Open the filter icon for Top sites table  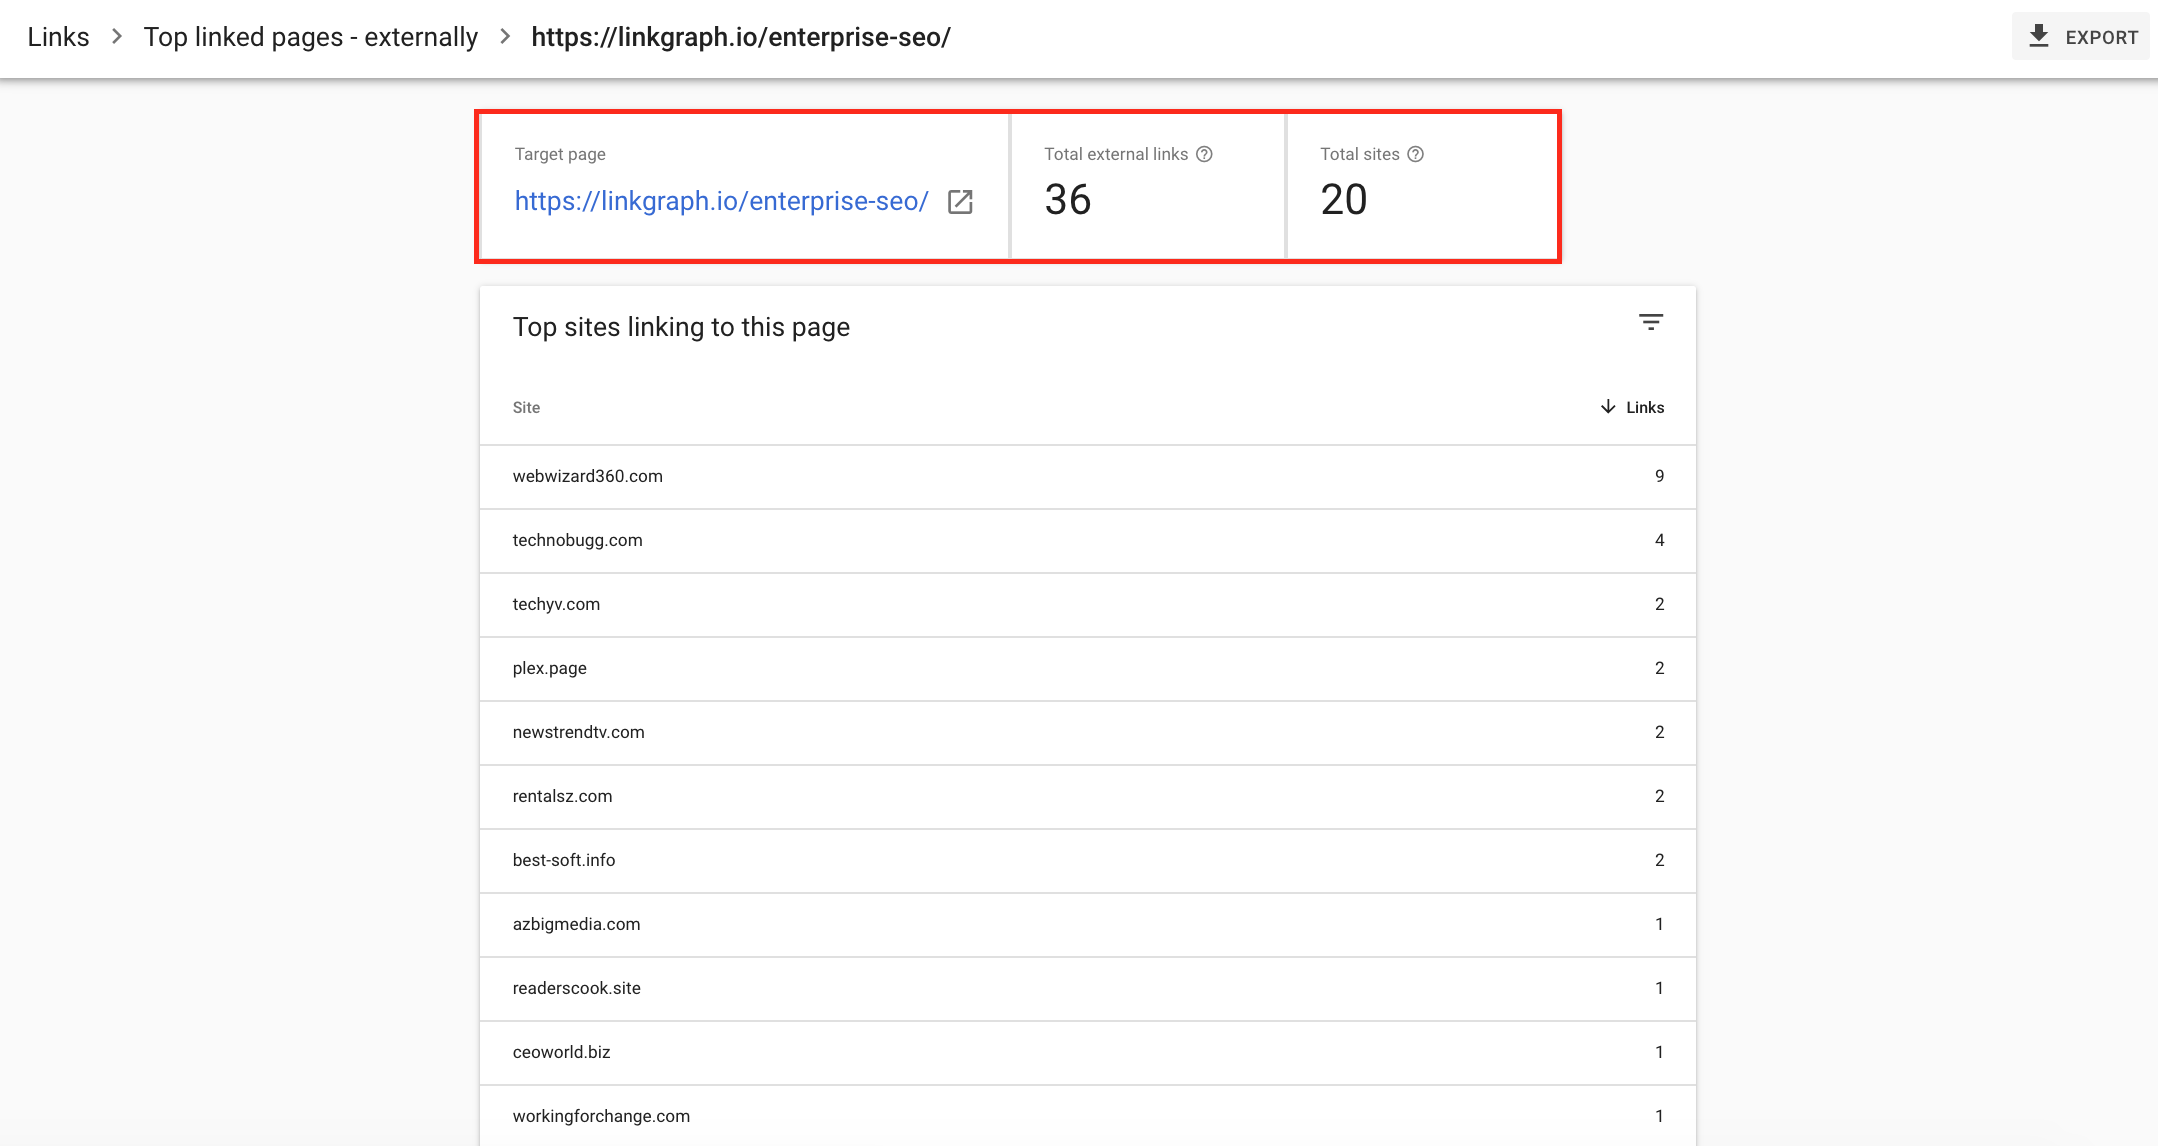pos(1650,322)
